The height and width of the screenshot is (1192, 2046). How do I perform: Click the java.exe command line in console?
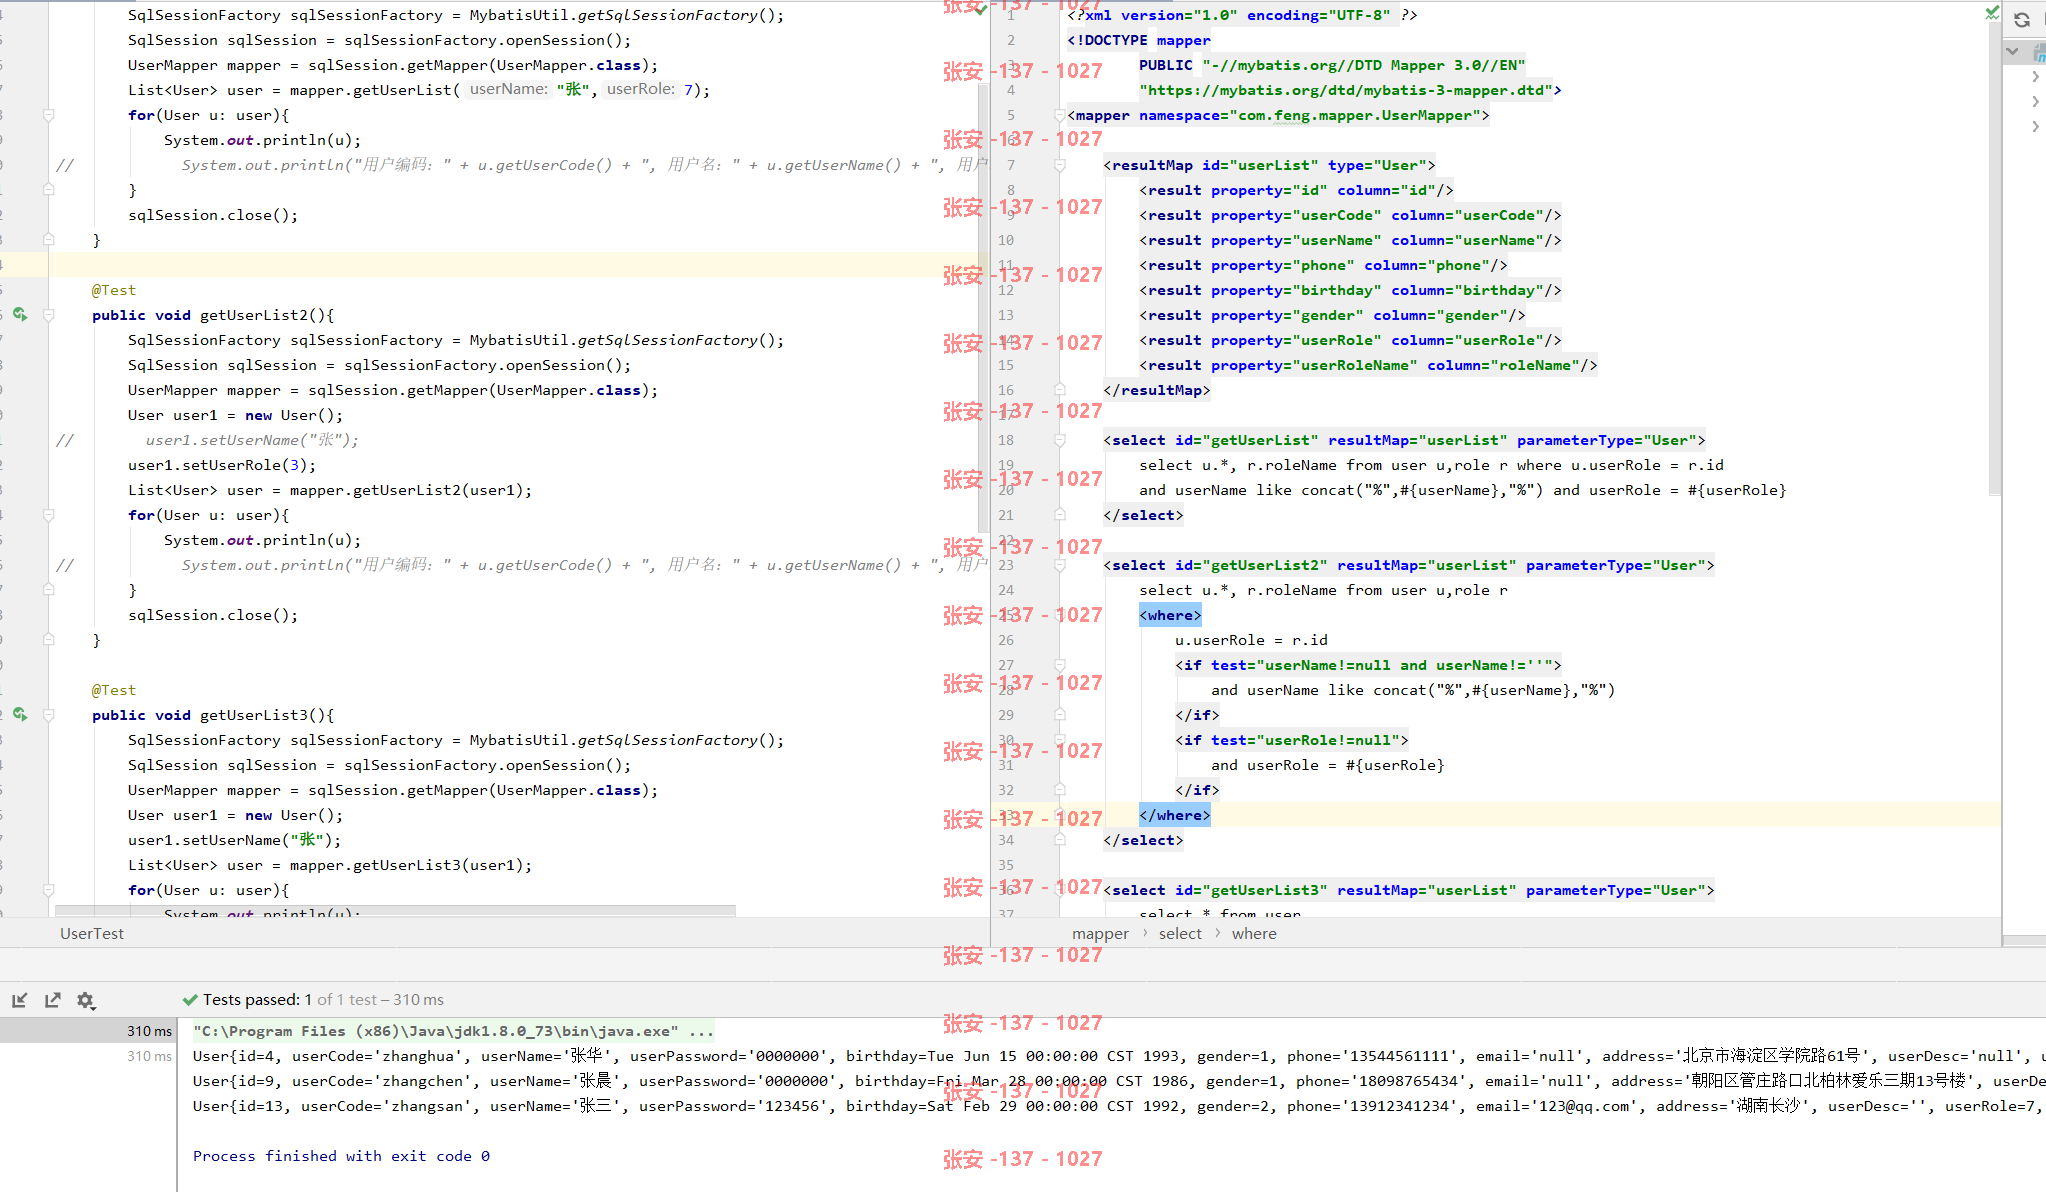453,1031
